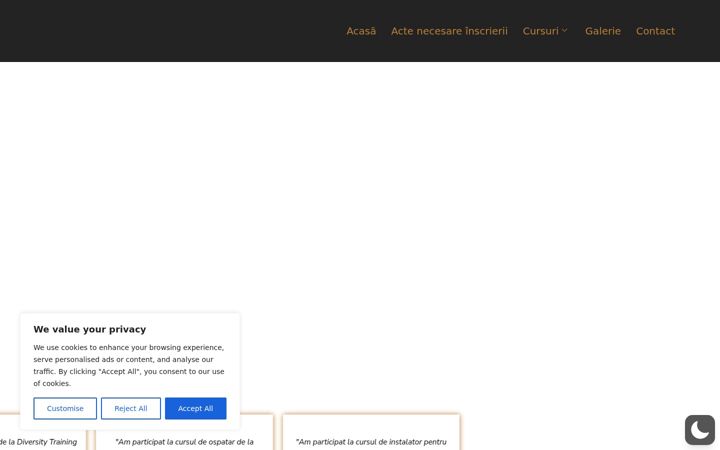Accept all cookies
The image size is (720, 450).
[x=196, y=408]
